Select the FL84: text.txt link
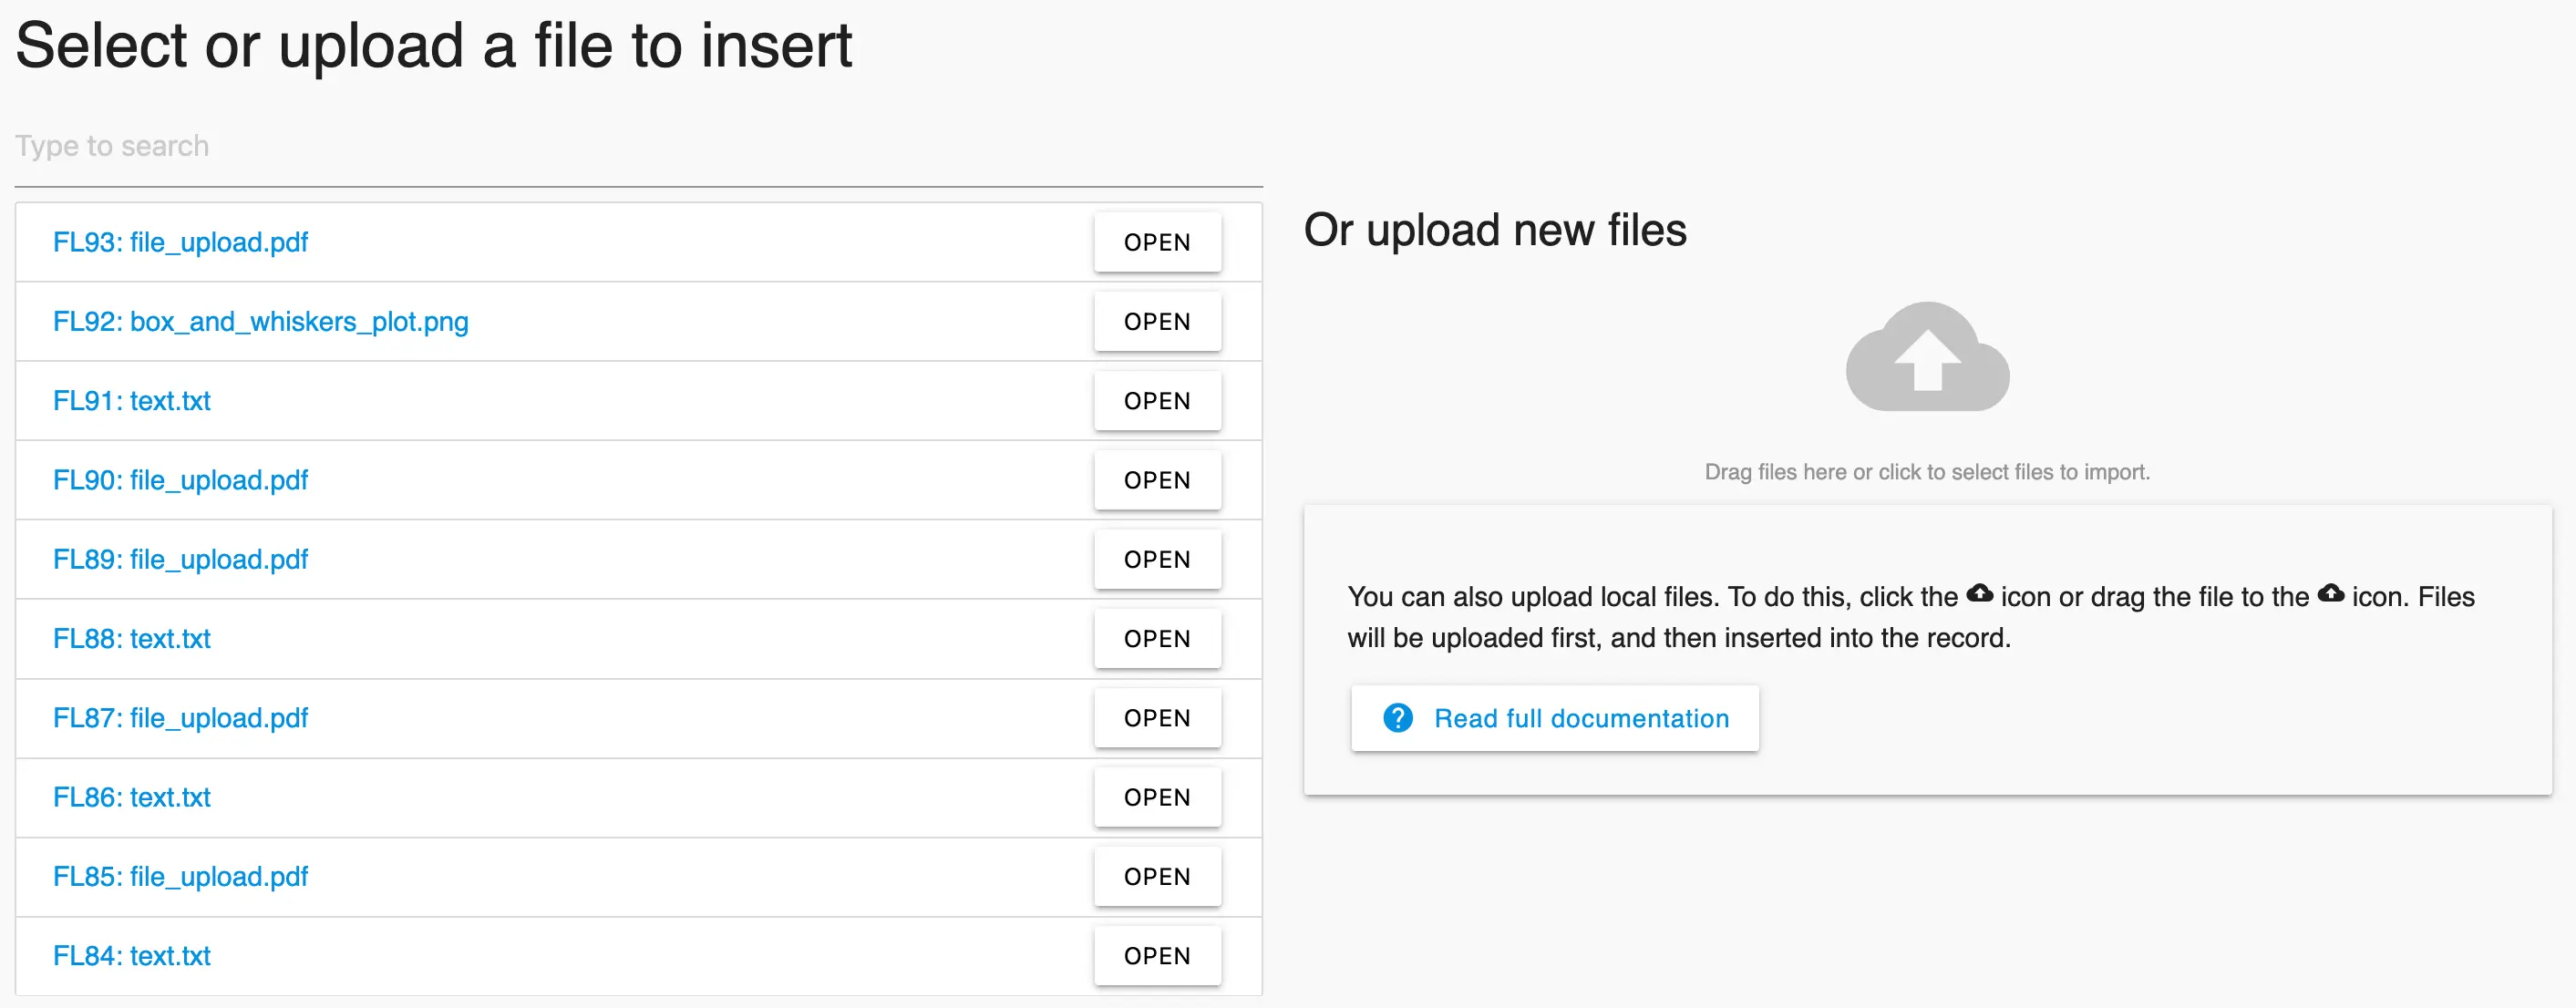This screenshot has width=2576, height=1008. (131, 956)
